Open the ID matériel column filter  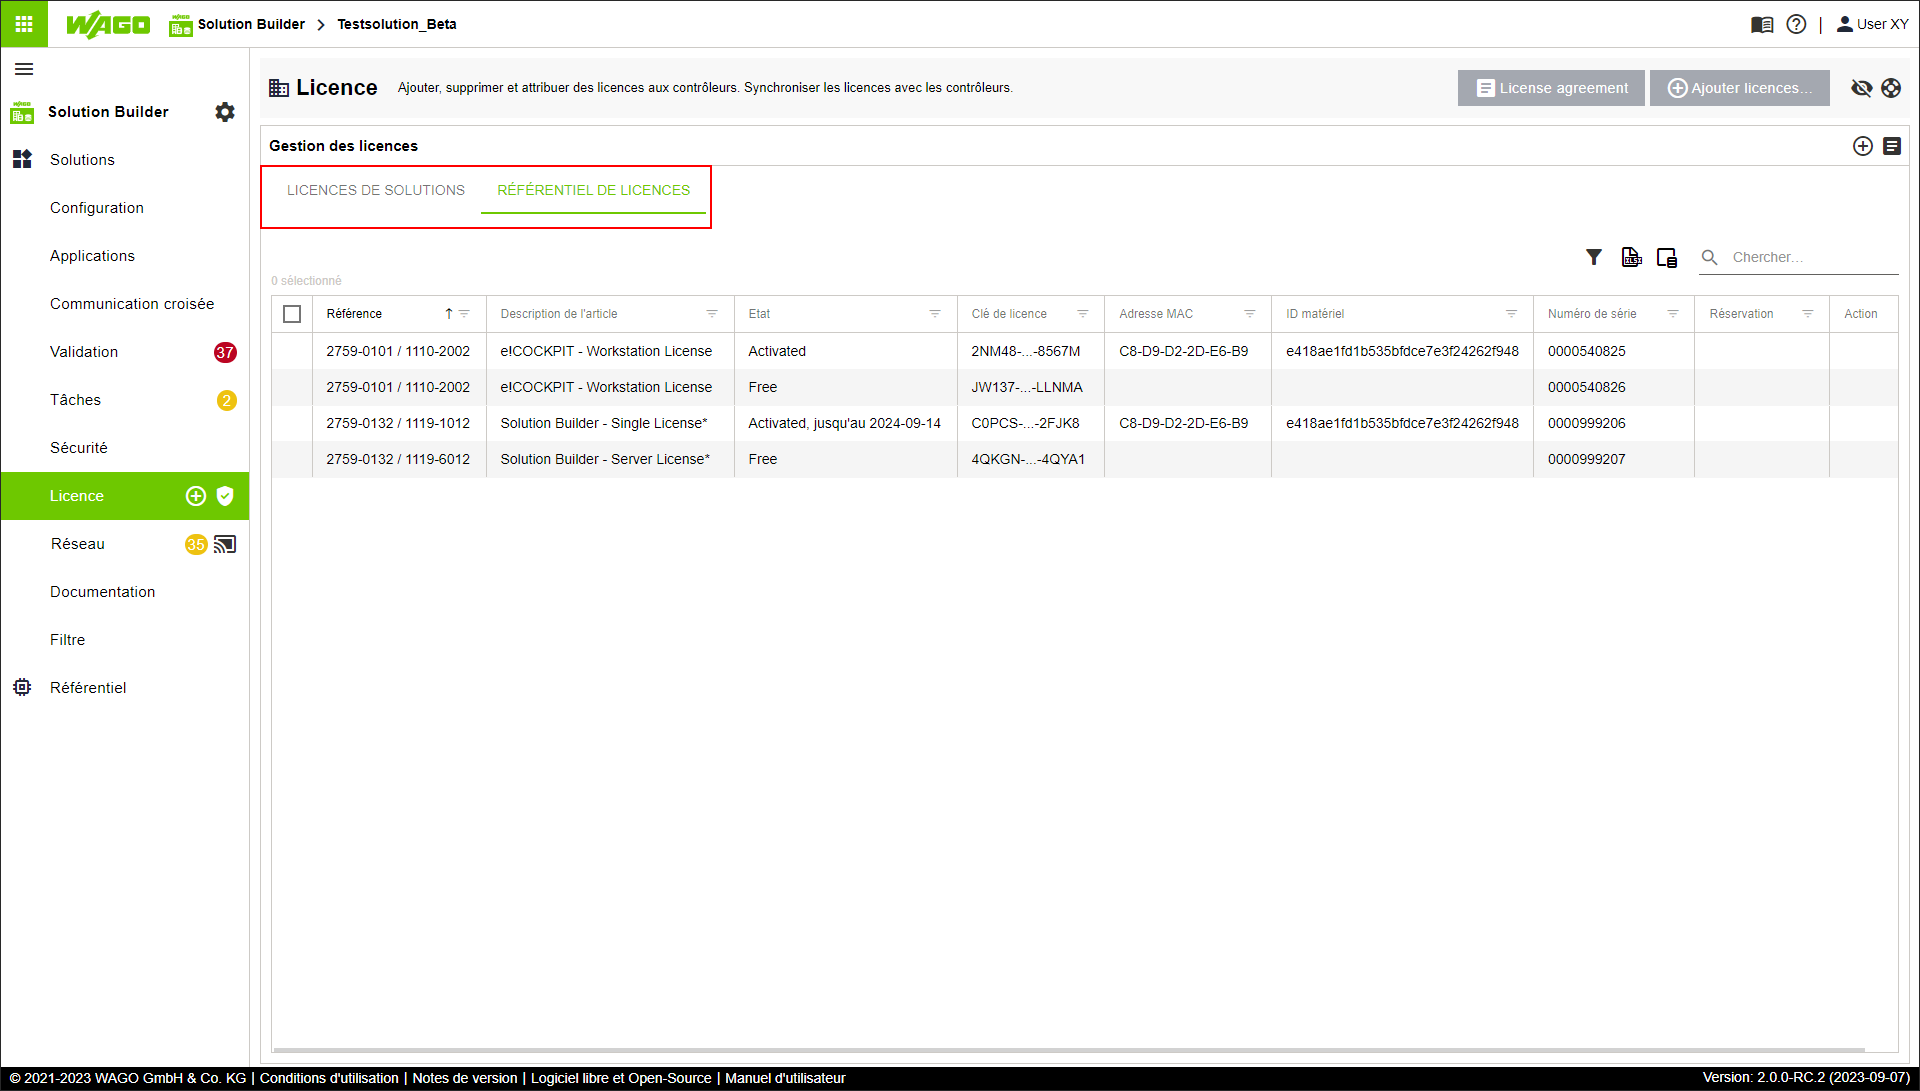[1511, 314]
